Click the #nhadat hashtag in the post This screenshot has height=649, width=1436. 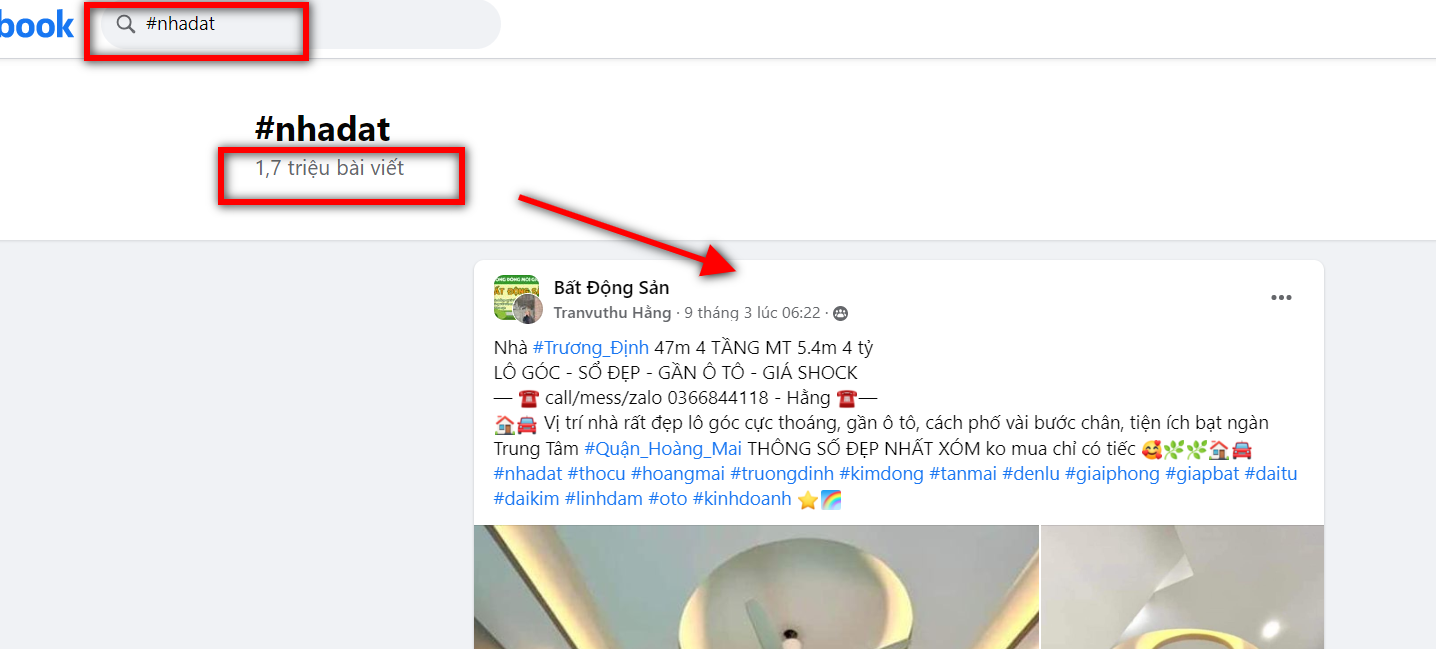[528, 473]
